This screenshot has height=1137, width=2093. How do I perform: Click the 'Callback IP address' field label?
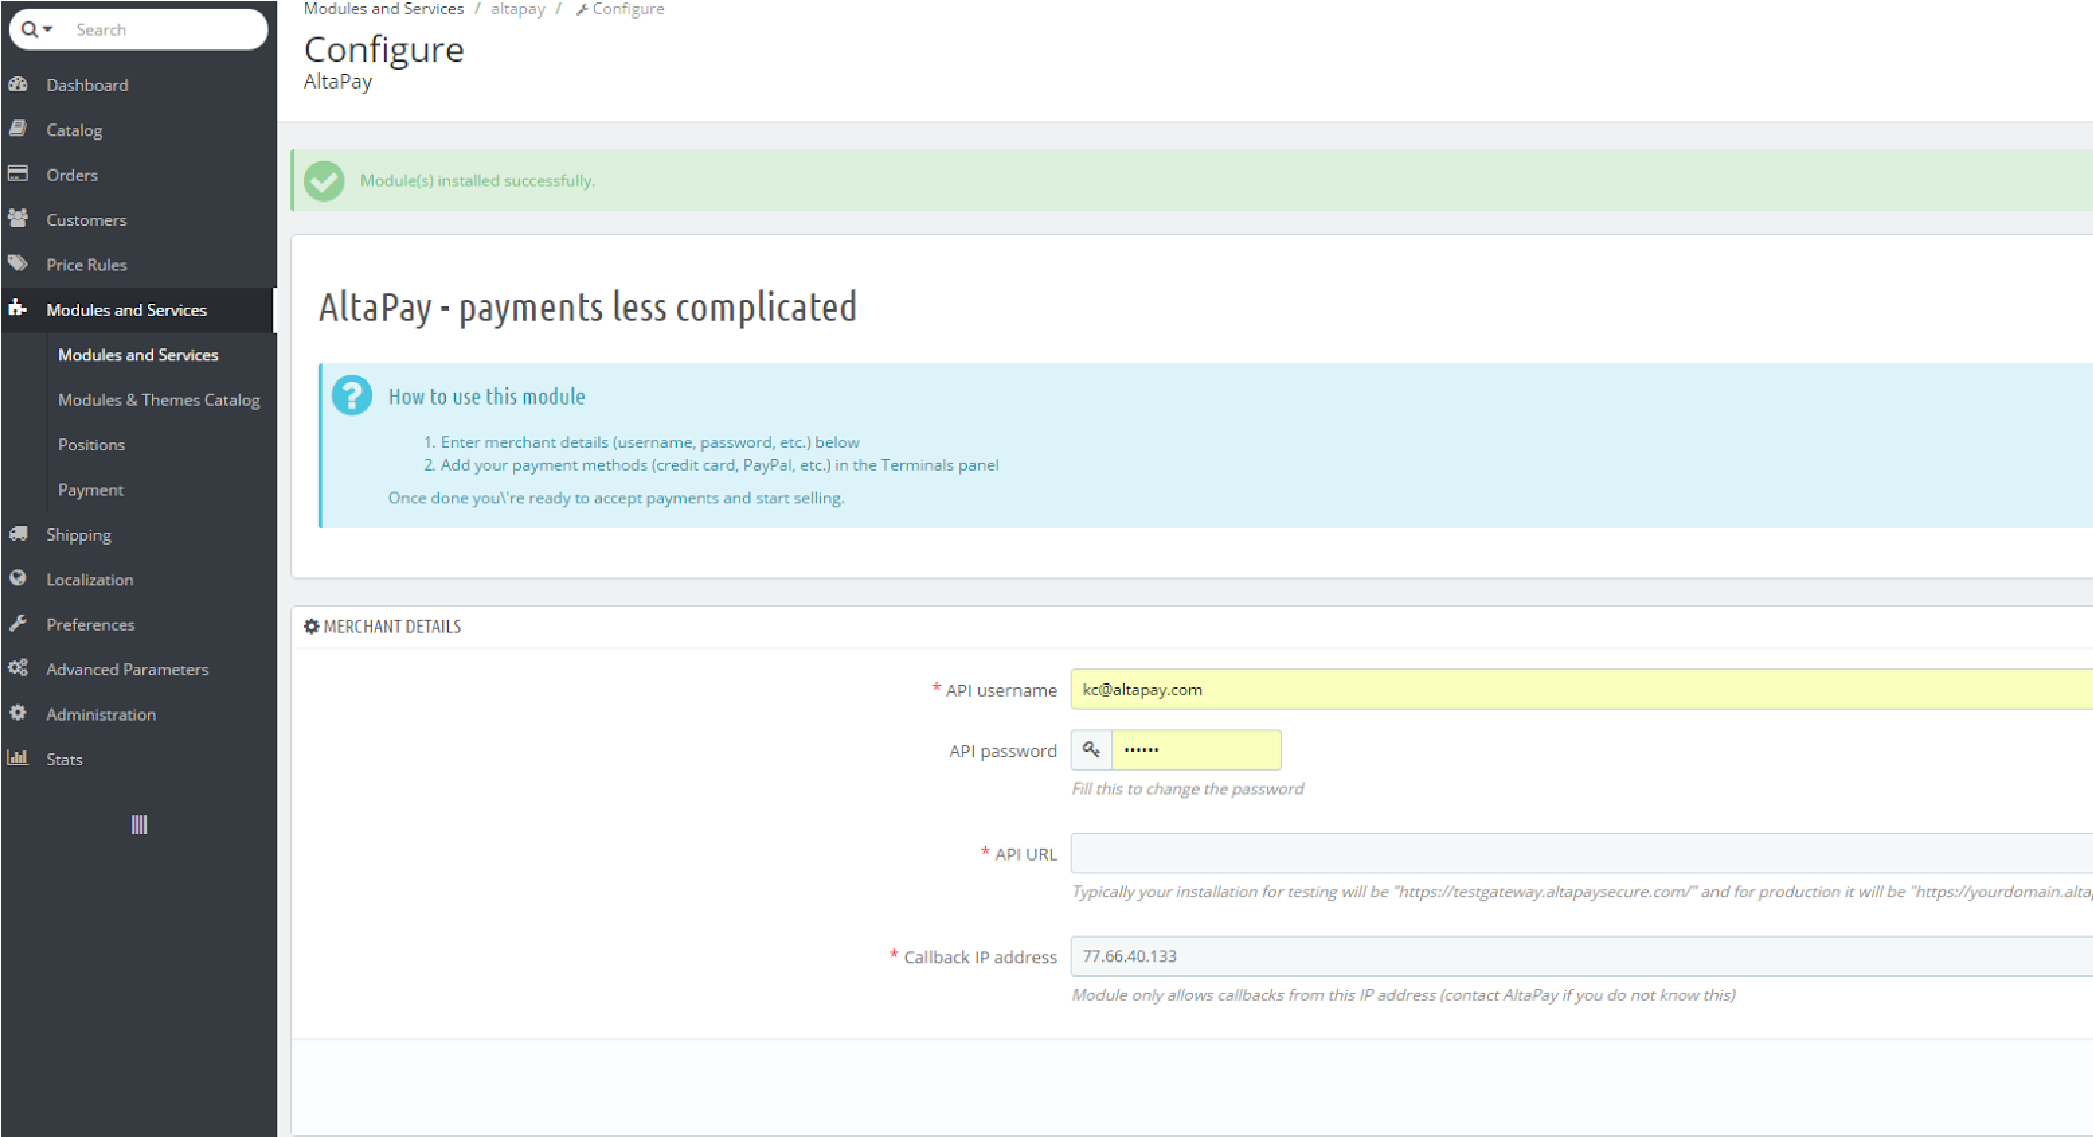point(980,958)
